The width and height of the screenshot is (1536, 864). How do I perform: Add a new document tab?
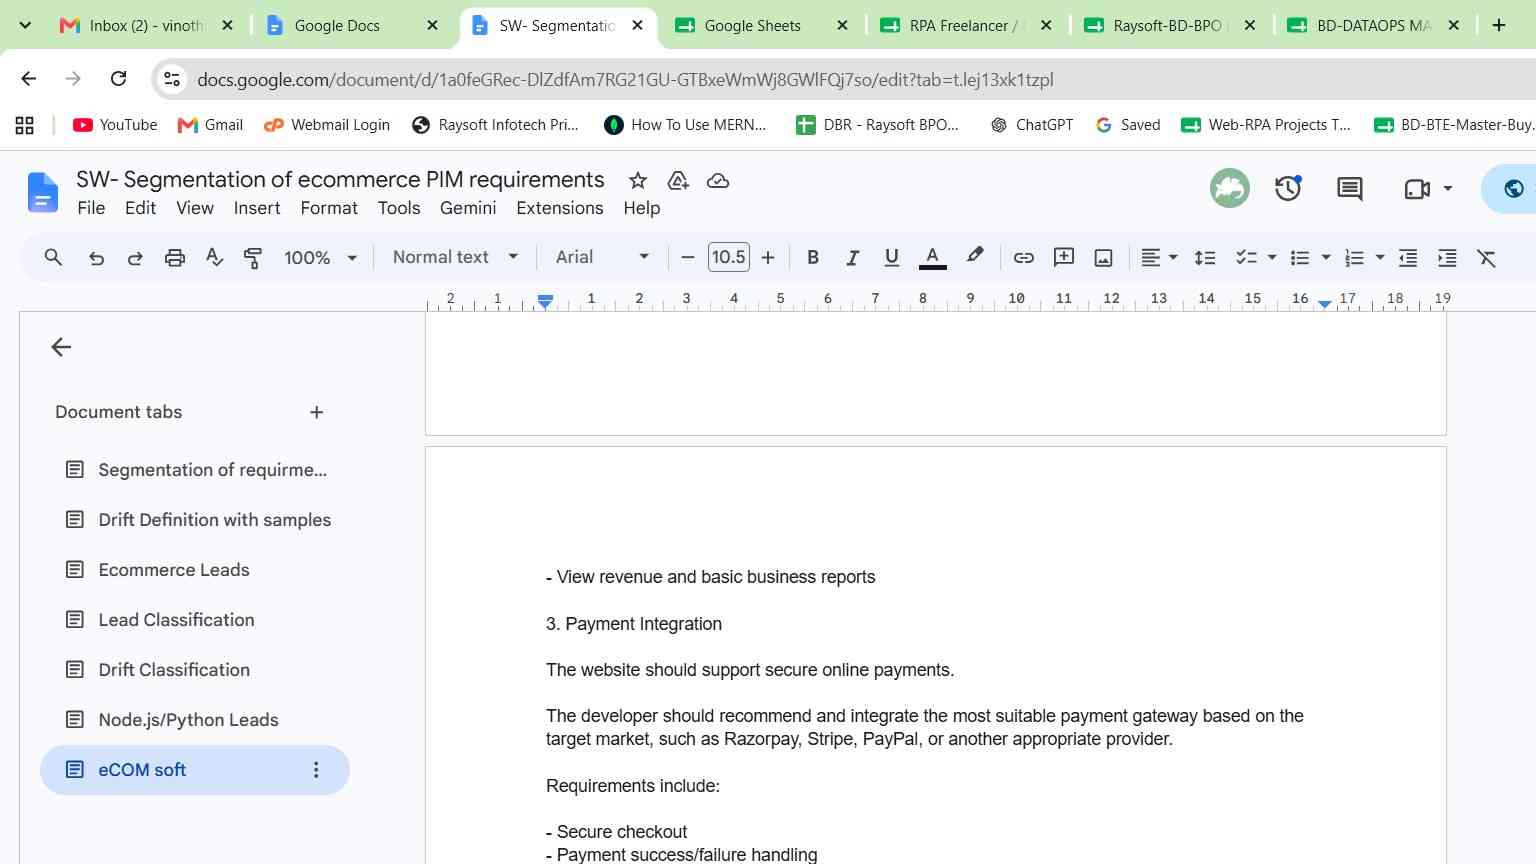(317, 412)
